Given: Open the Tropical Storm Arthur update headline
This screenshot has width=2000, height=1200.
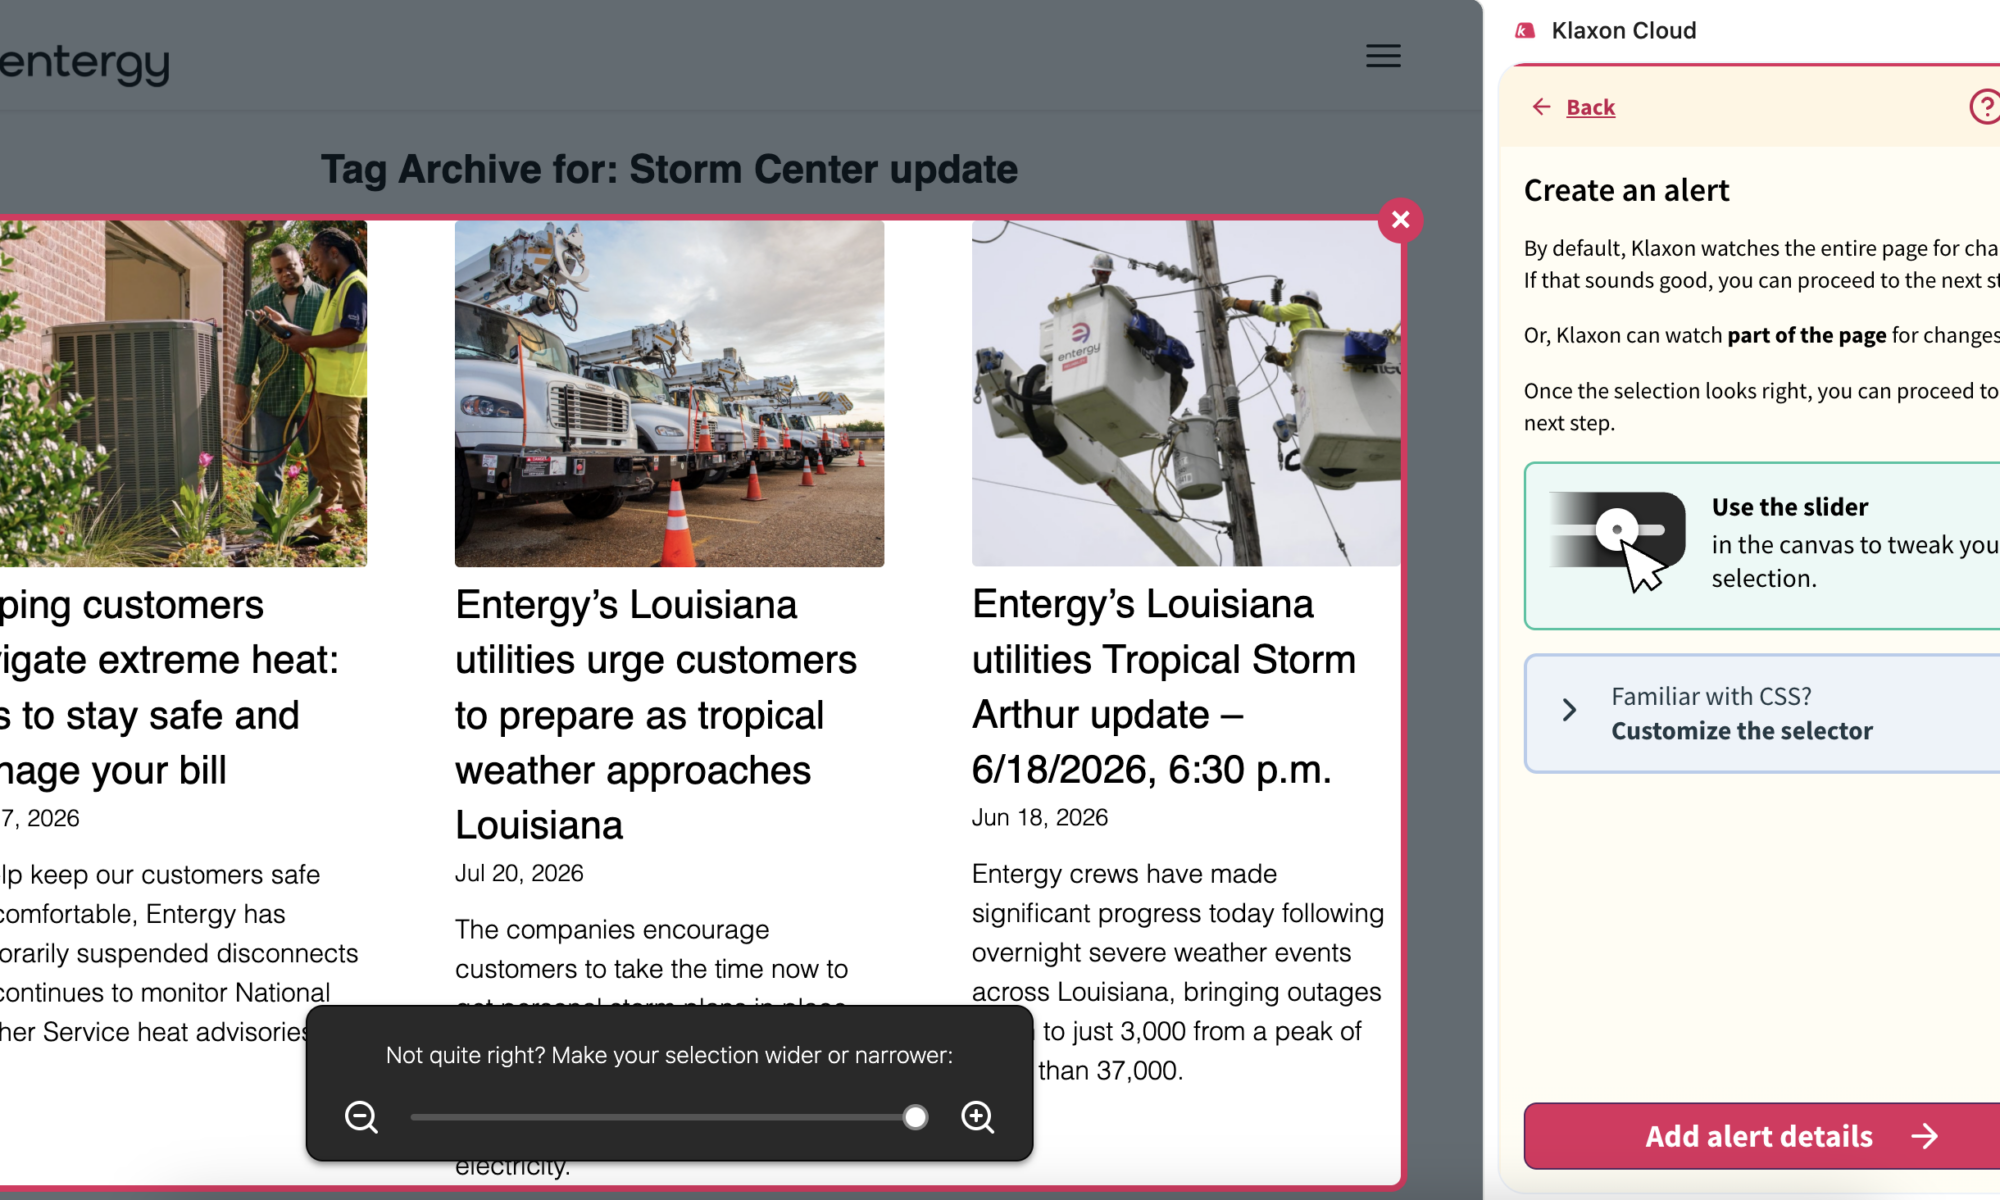Looking at the screenshot, I should click(x=1164, y=687).
